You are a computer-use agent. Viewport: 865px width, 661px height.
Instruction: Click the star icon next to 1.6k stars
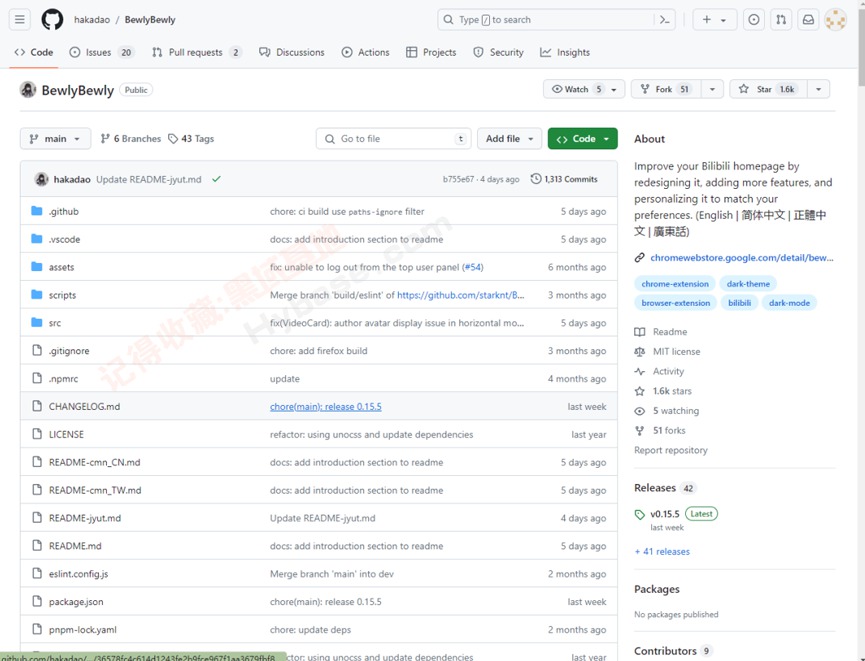(639, 391)
